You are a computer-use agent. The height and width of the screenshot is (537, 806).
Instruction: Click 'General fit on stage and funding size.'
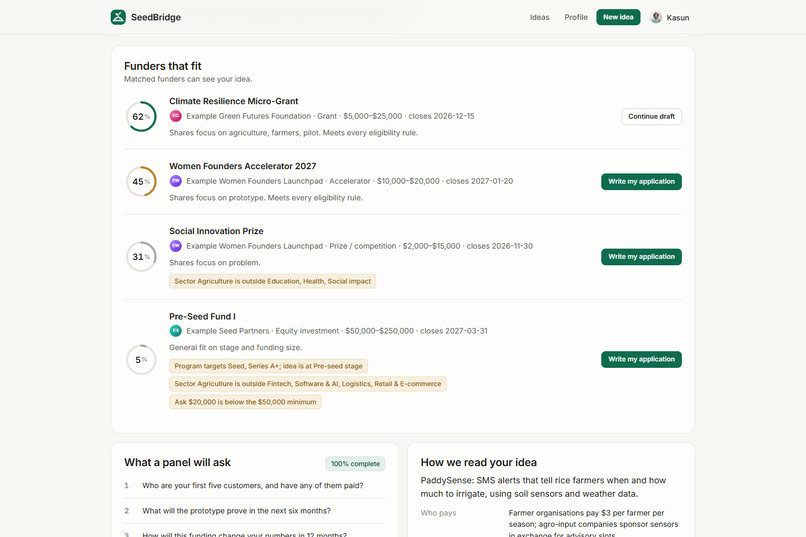point(235,347)
